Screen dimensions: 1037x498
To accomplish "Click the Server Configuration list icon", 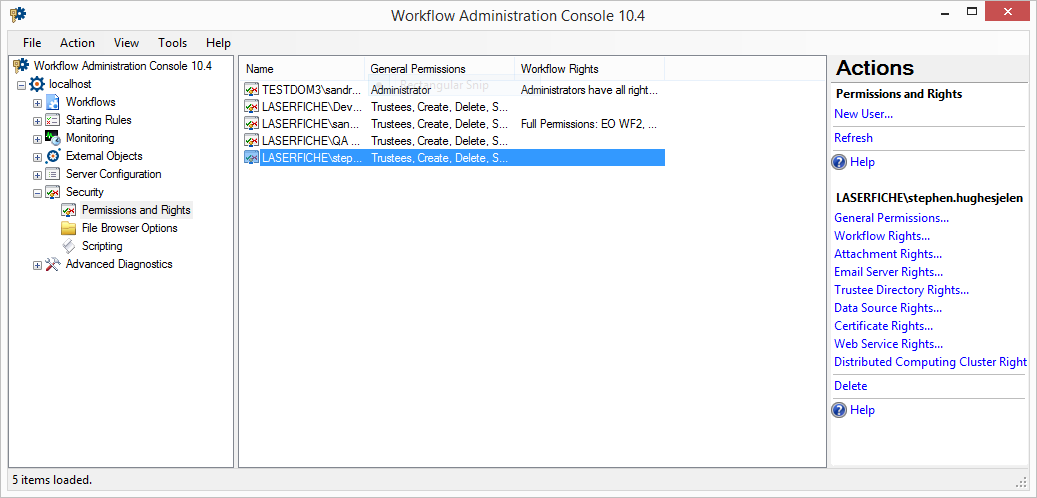I will point(53,175).
